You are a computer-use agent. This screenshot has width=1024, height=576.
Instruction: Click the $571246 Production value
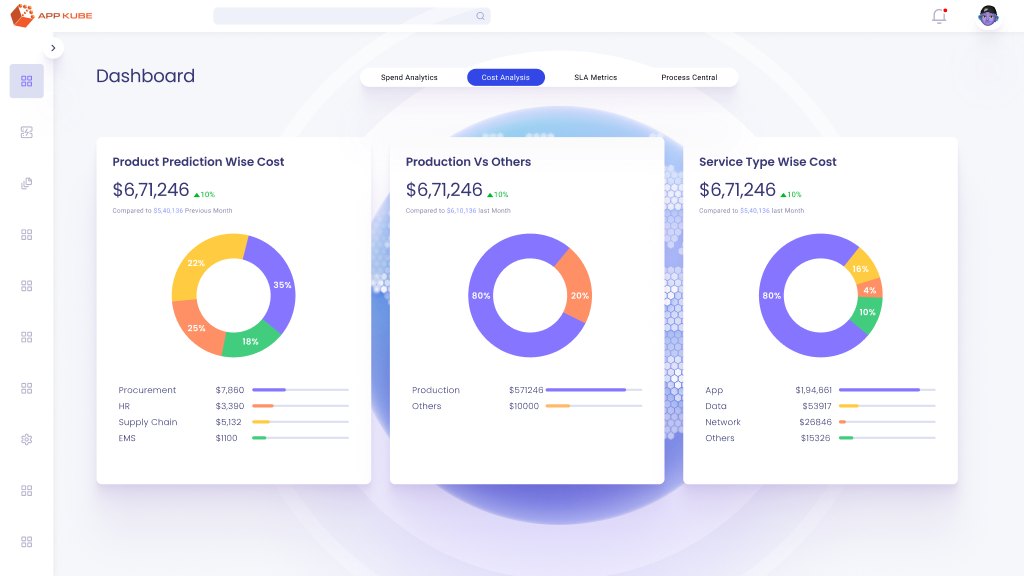[526, 390]
